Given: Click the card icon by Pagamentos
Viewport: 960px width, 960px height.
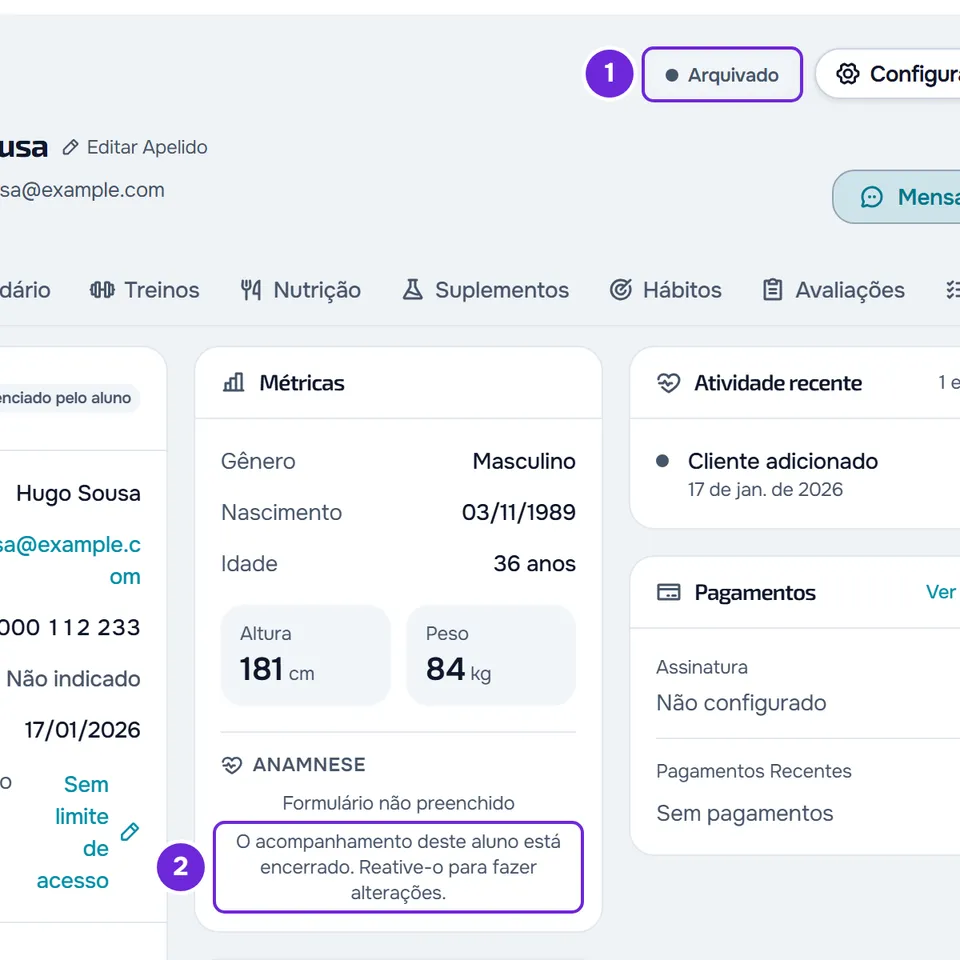Looking at the screenshot, I should point(669,593).
